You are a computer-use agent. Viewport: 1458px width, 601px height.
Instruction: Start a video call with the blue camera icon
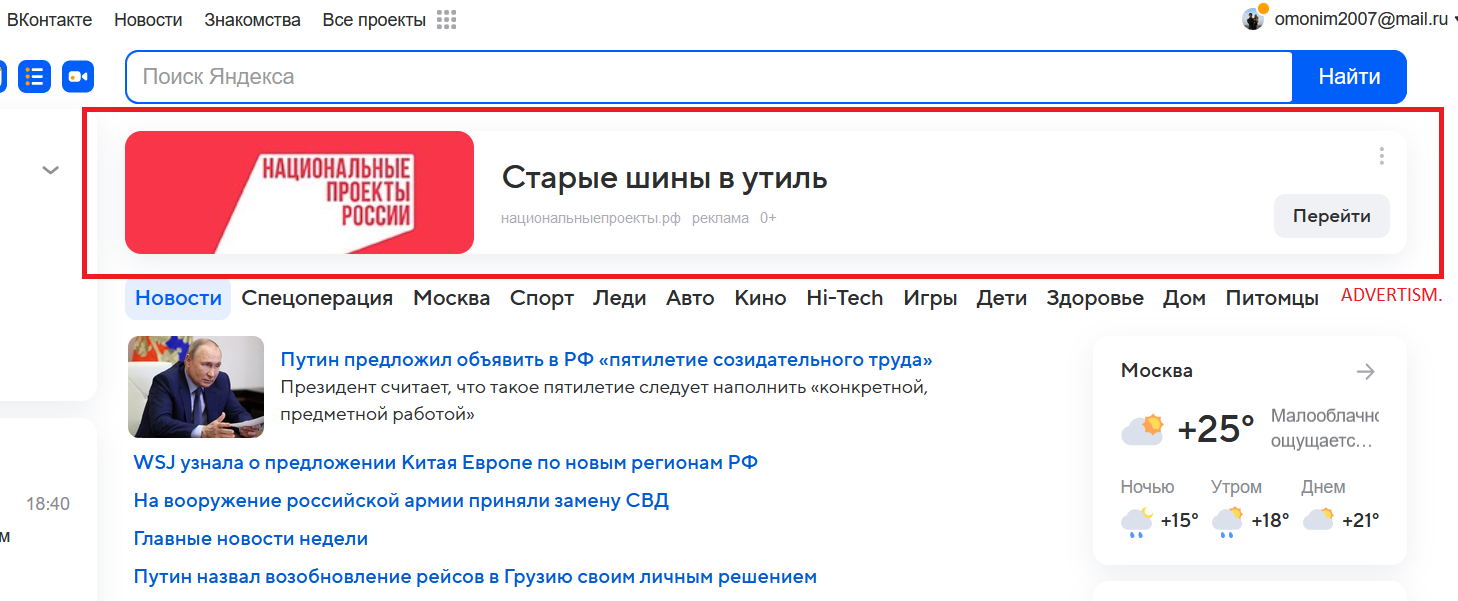click(x=78, y=76)
